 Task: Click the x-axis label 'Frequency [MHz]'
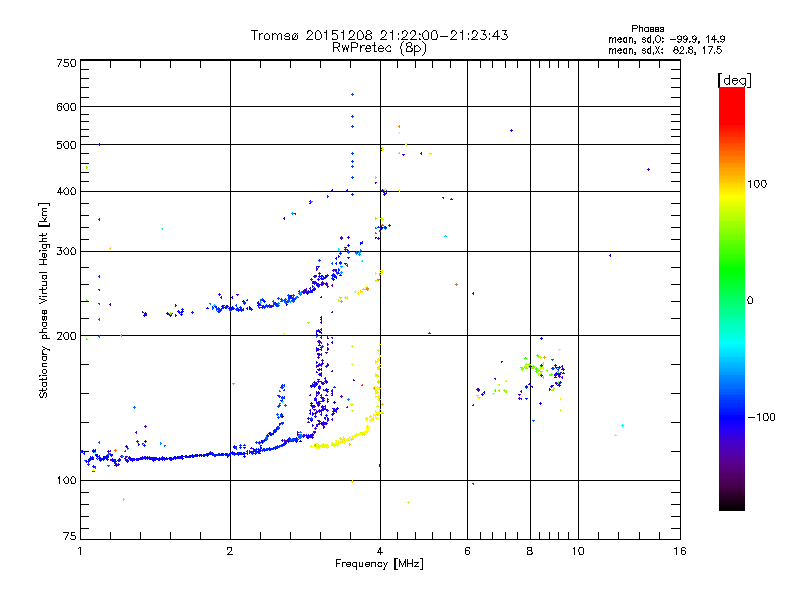(379, 564)
